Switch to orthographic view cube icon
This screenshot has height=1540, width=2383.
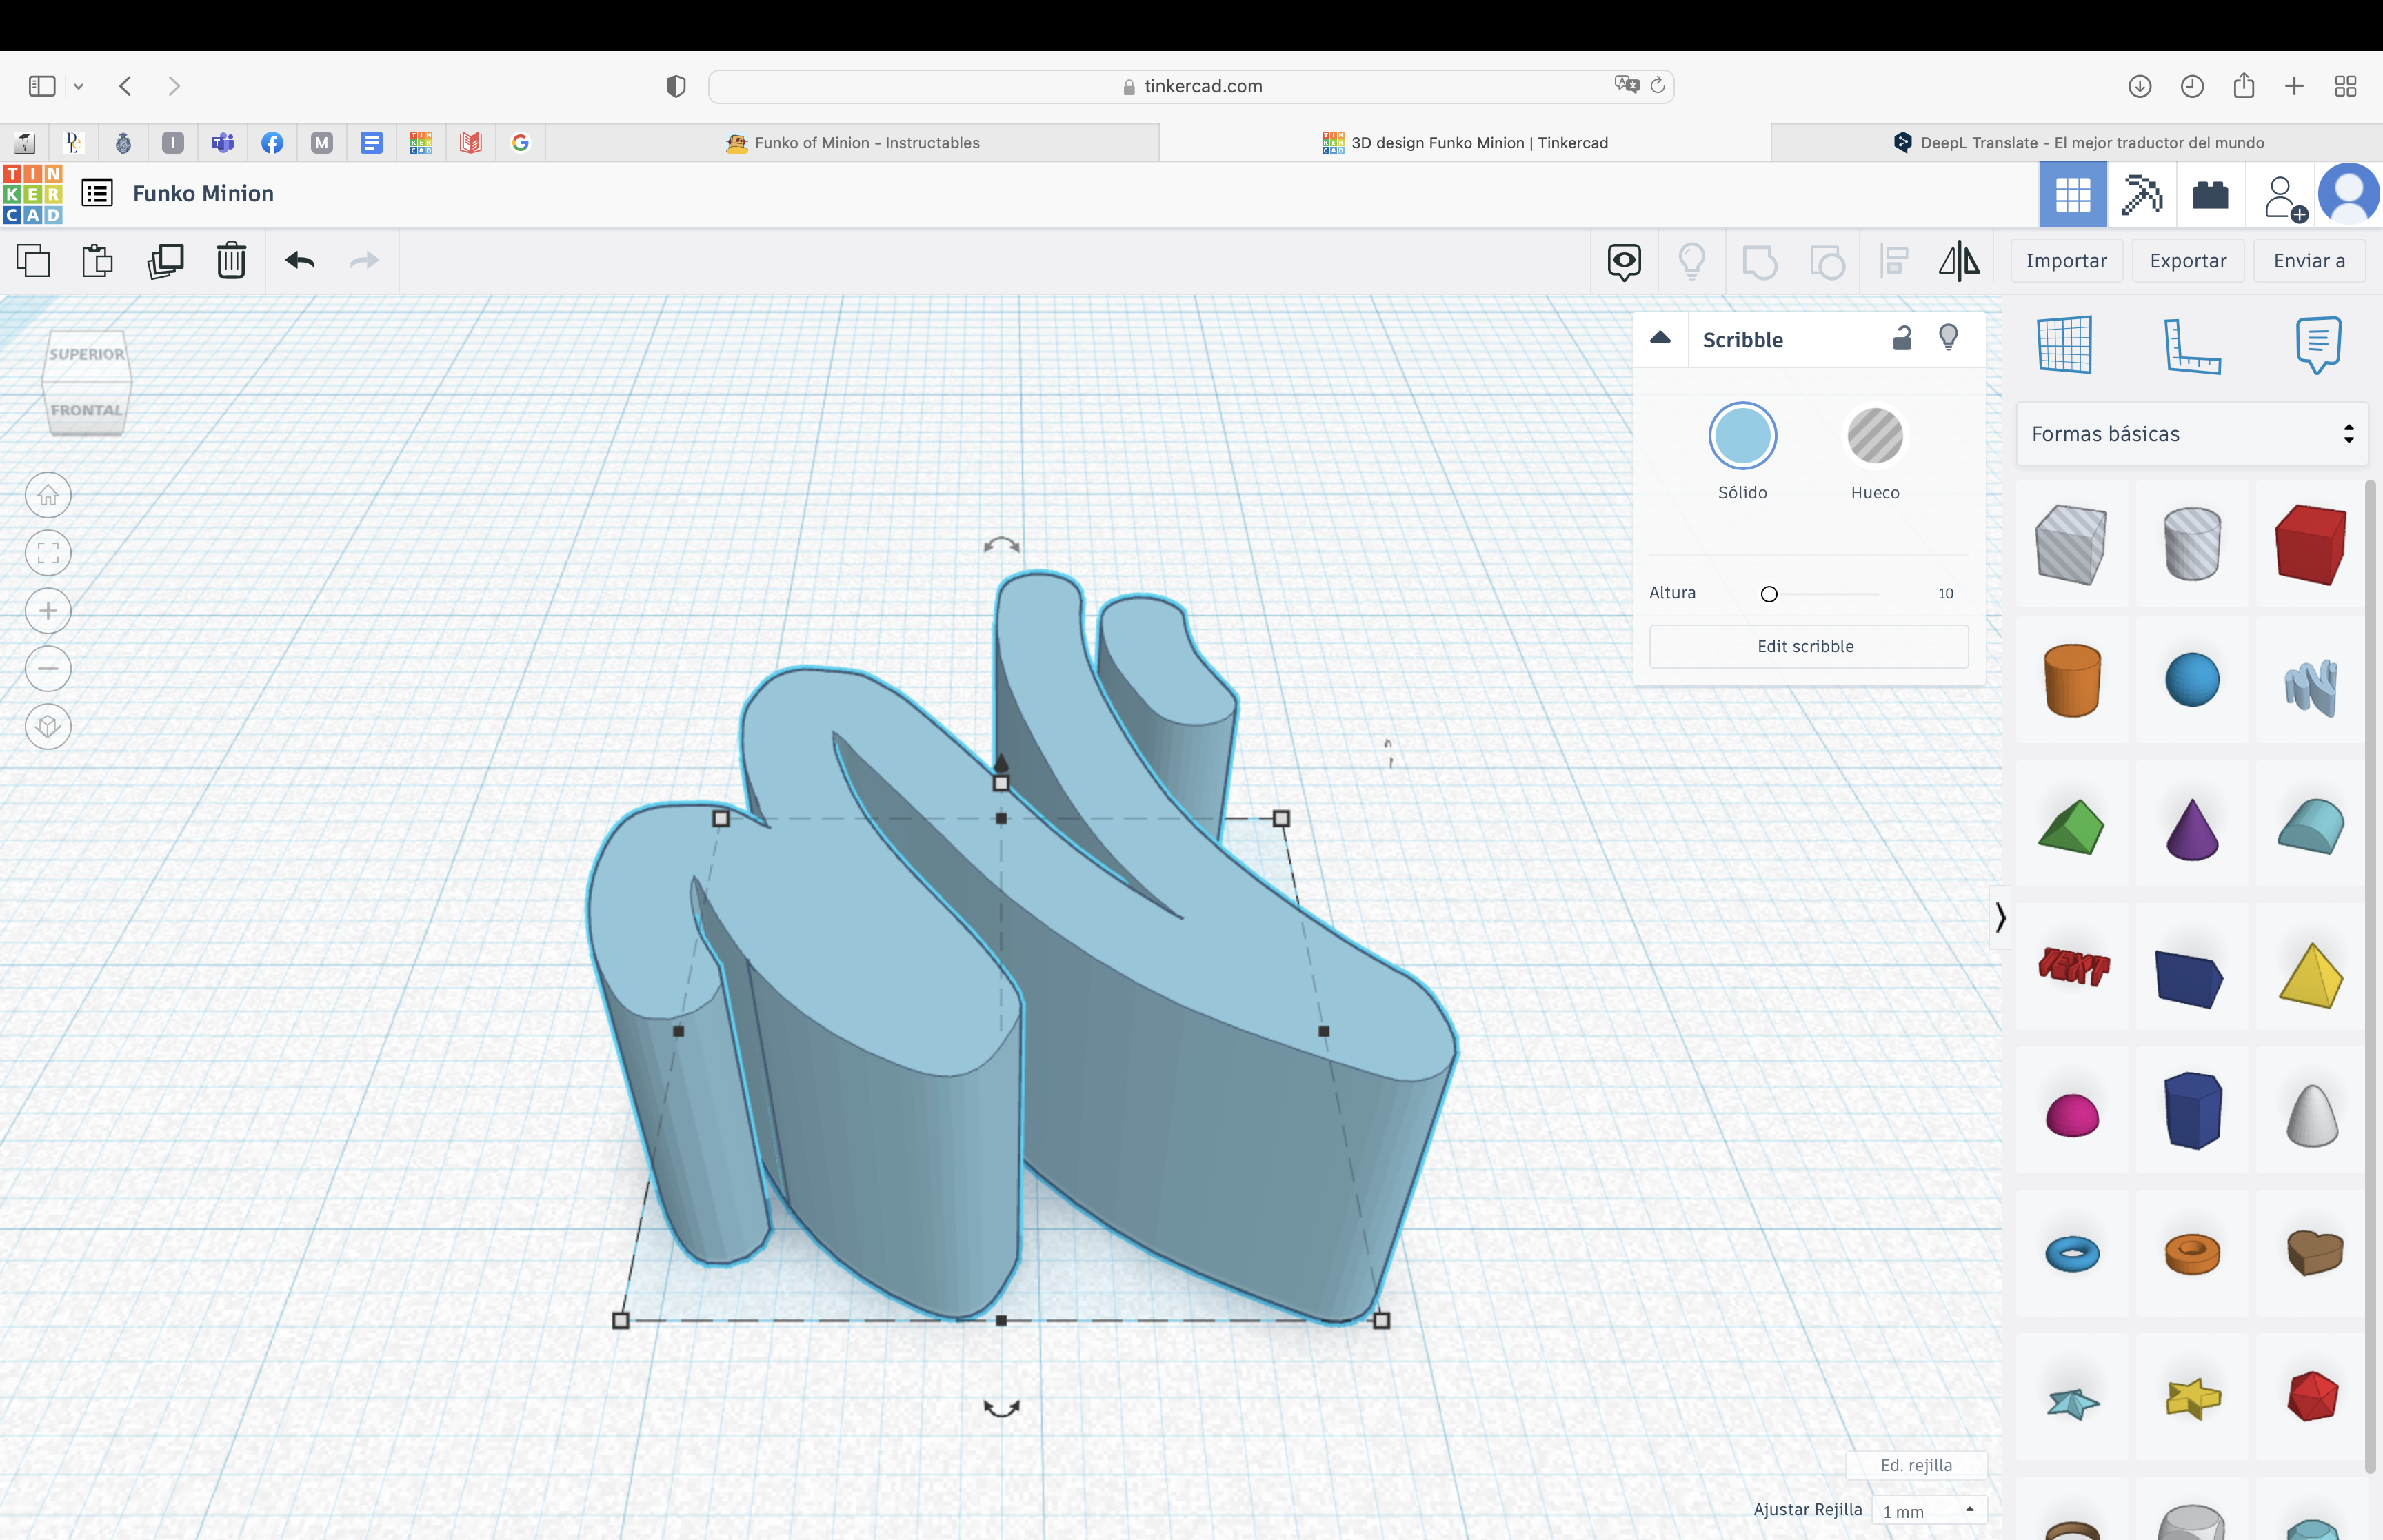pyautogui.click(x=48, y=726)
